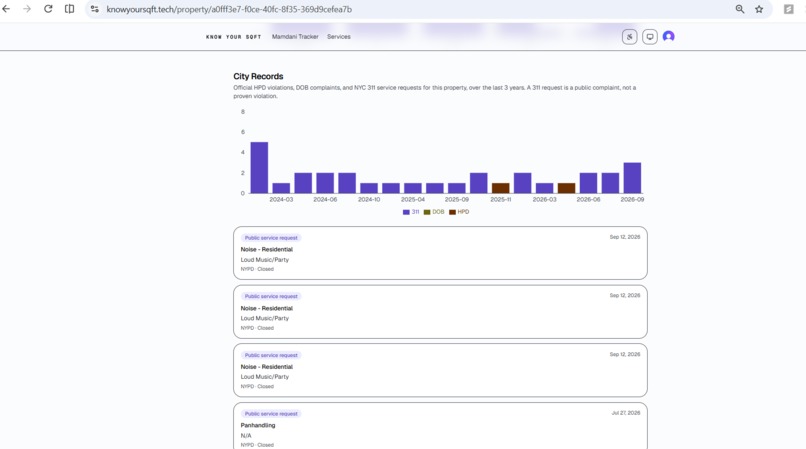Go to KNOW YOUR SQFT home logo

point(234,37)
